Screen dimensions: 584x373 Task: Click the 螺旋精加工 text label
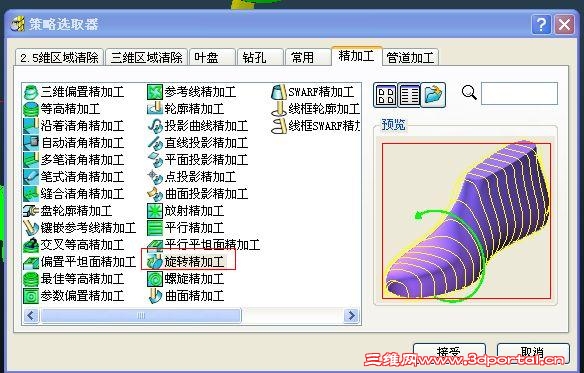(194, 279)
